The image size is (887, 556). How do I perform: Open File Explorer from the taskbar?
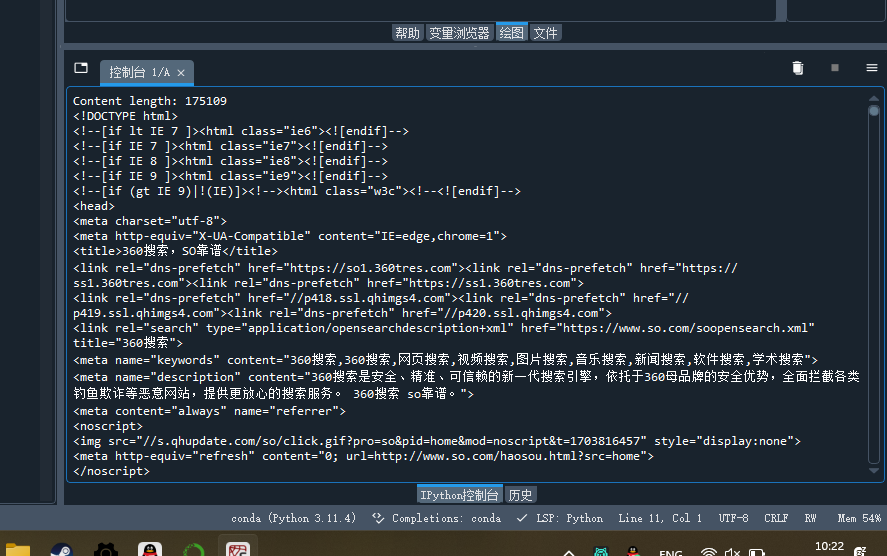point(18,550)
